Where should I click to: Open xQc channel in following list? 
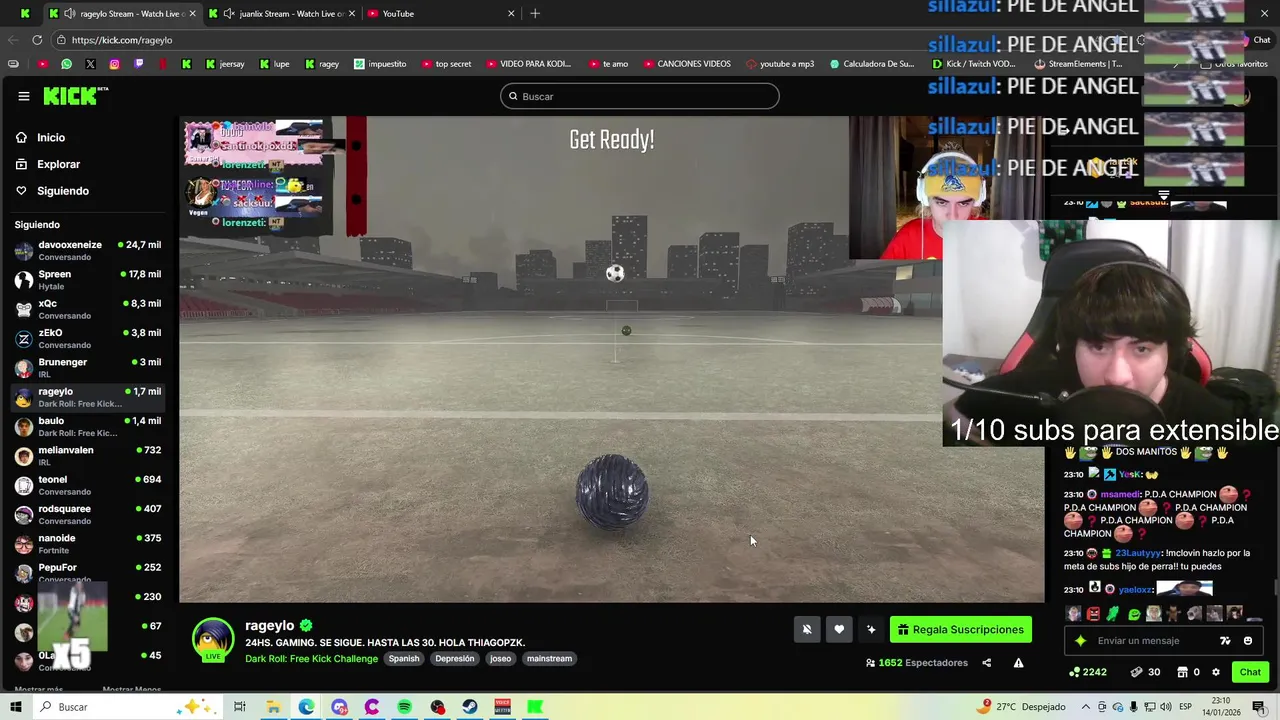88,309
